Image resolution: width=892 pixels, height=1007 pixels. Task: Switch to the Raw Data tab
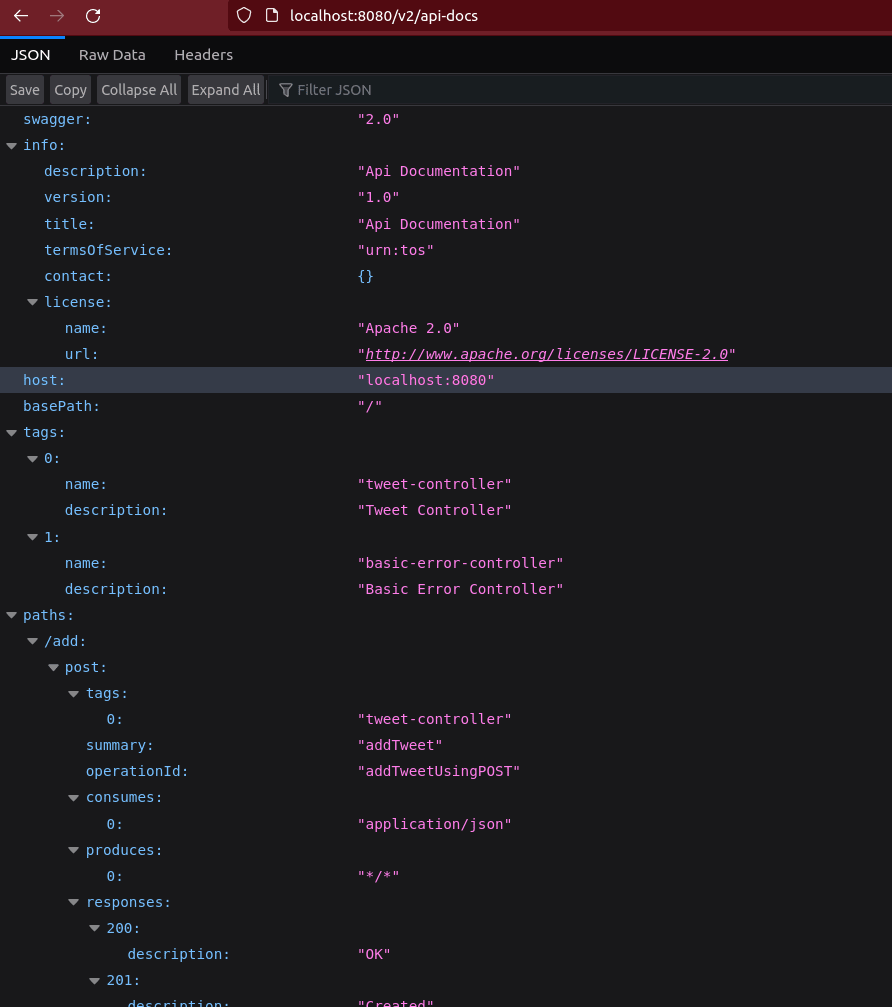click(112, 55)
